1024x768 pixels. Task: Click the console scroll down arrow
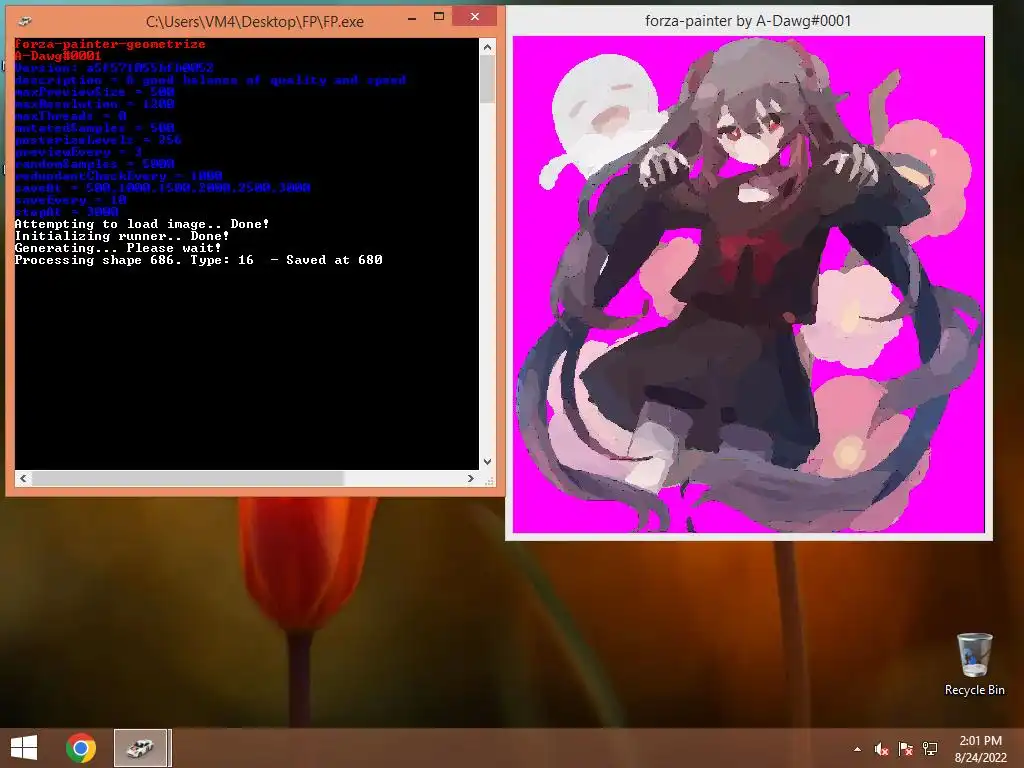[x=487, y=462]
